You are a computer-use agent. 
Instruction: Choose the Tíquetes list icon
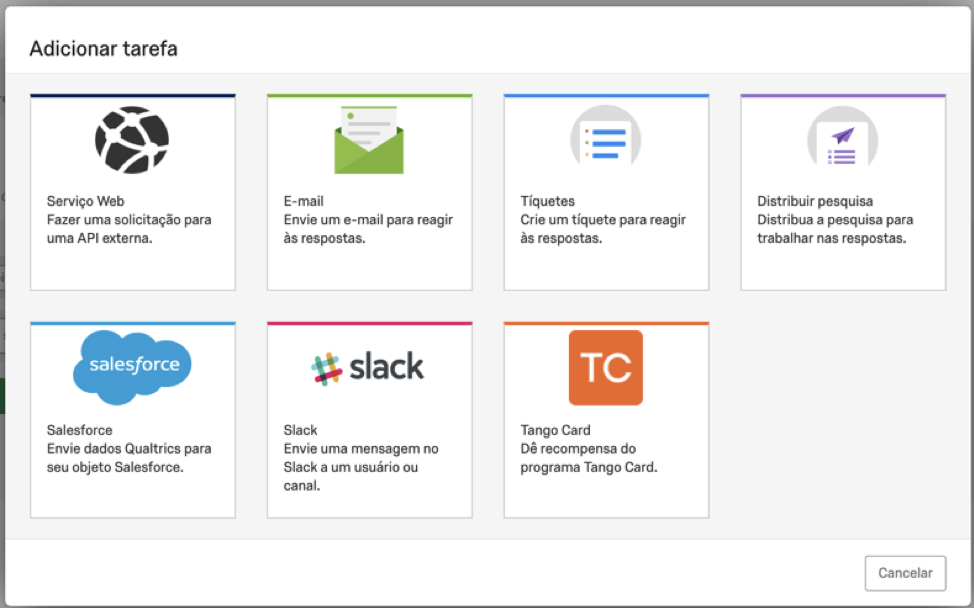(606, 137)
